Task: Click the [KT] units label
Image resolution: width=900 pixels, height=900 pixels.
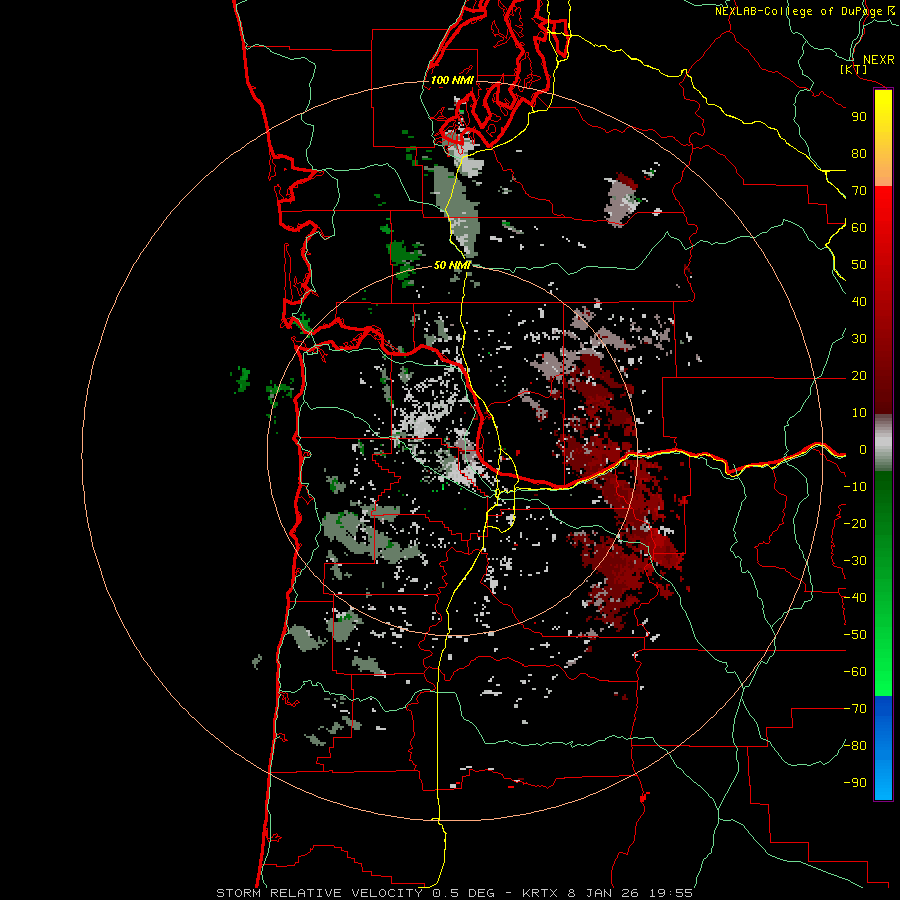Action: tap(854, 69)
